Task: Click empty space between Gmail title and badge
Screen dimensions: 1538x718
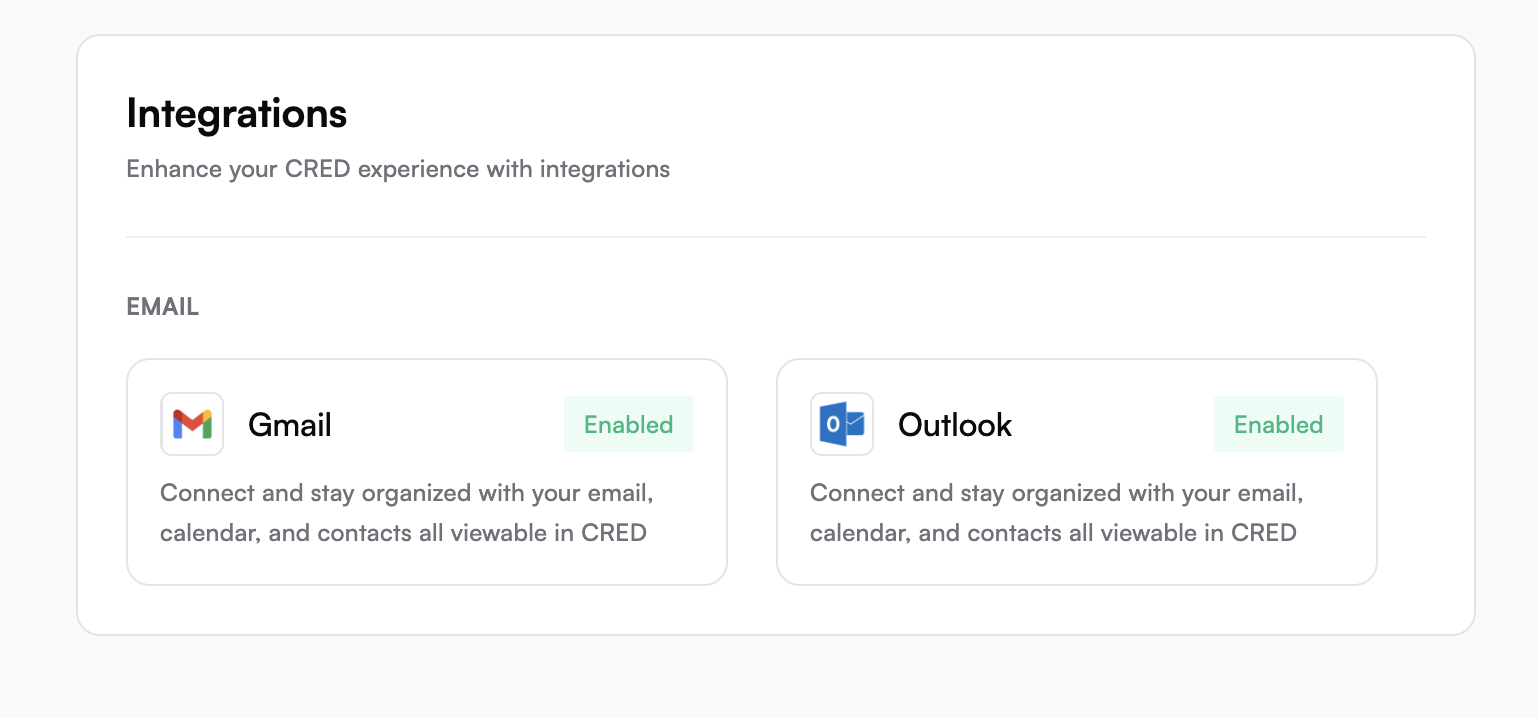Action: (x=448, y=424)
